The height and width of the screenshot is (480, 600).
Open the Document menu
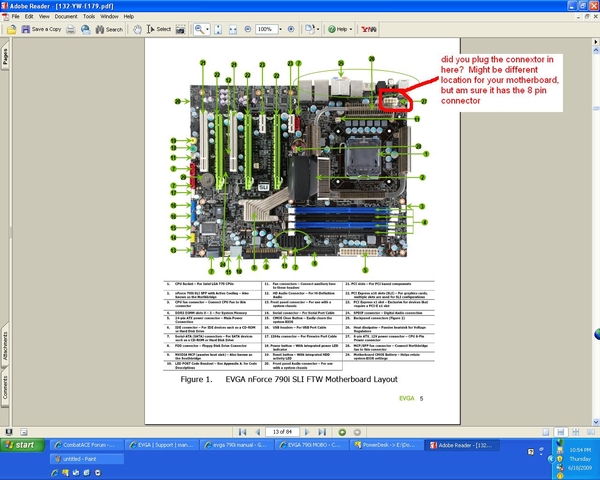tap(66, 16)
